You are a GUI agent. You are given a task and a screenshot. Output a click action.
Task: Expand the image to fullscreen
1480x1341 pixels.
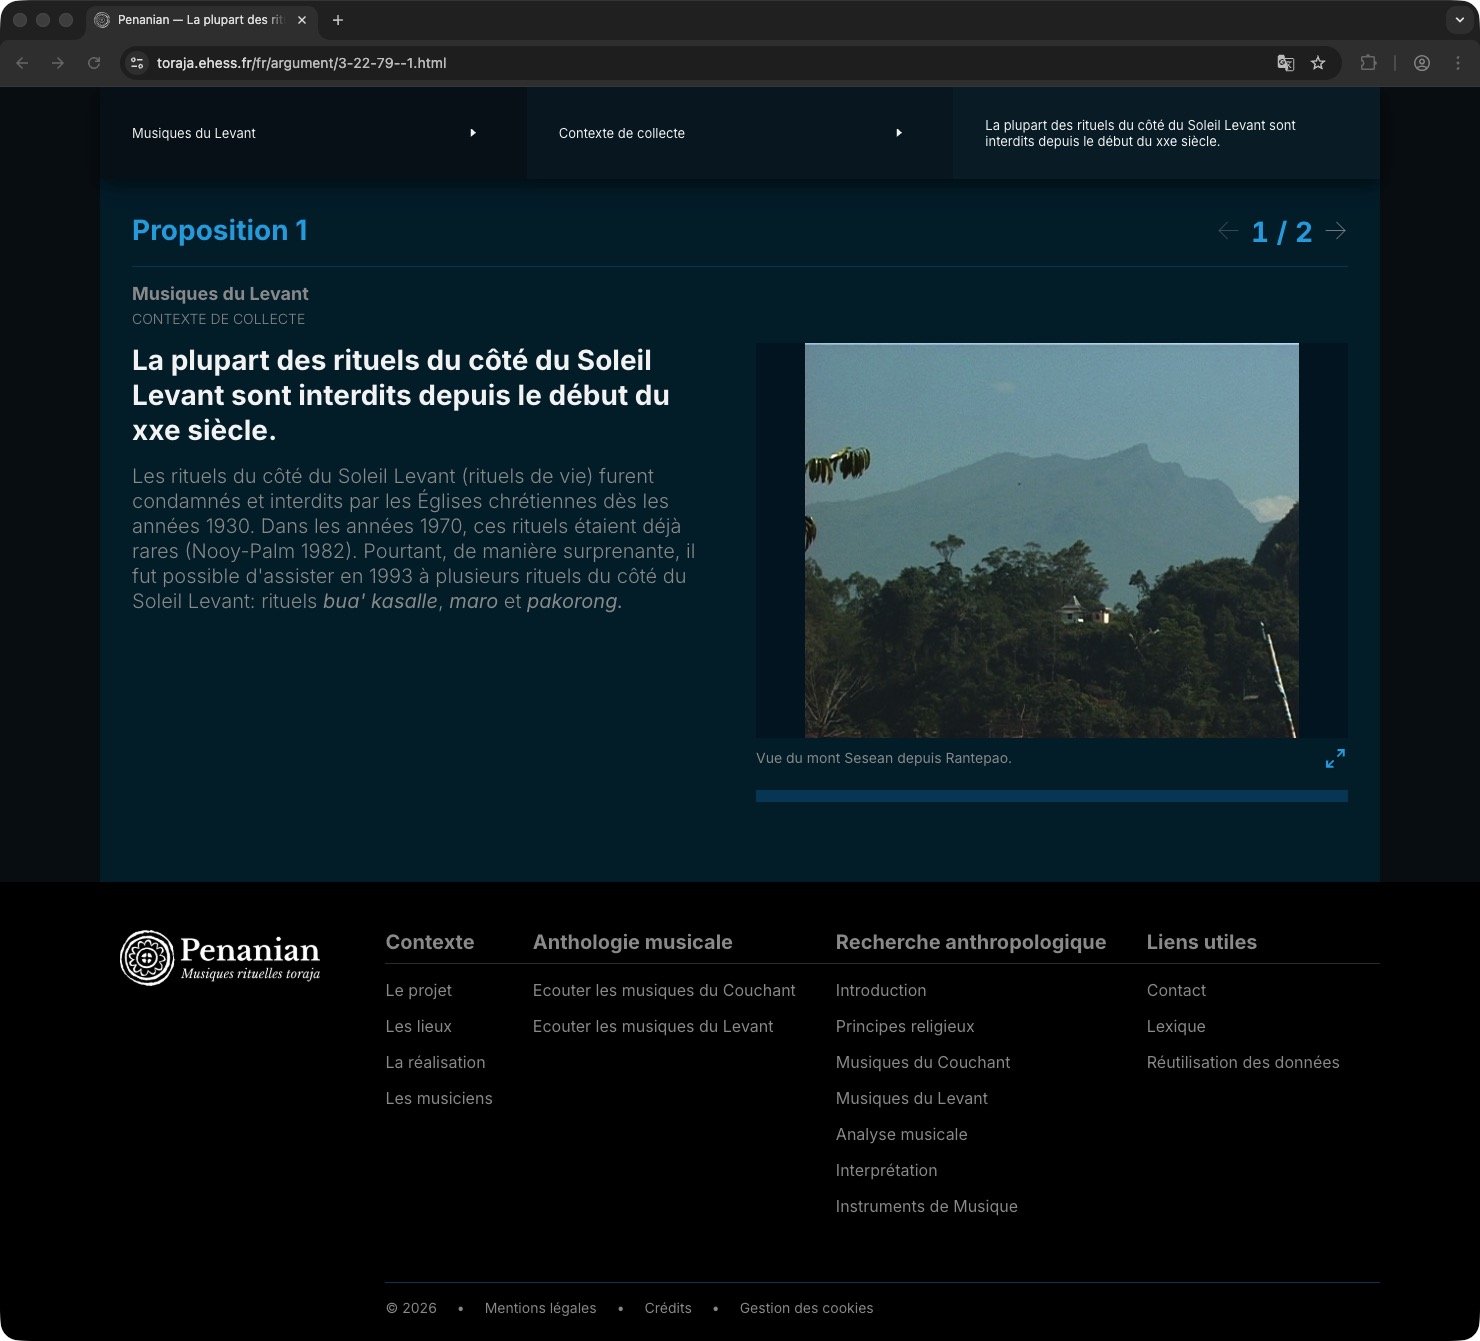tap(1335, 759)
